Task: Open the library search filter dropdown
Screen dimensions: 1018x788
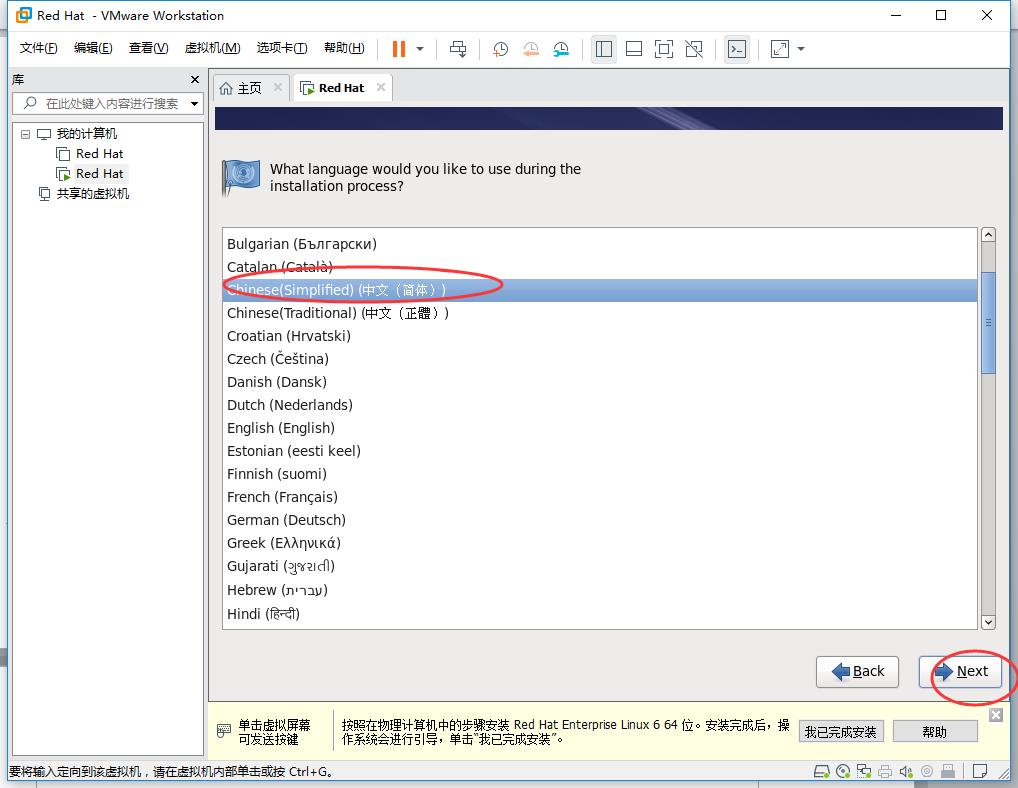Action: (x=194, y=103)
